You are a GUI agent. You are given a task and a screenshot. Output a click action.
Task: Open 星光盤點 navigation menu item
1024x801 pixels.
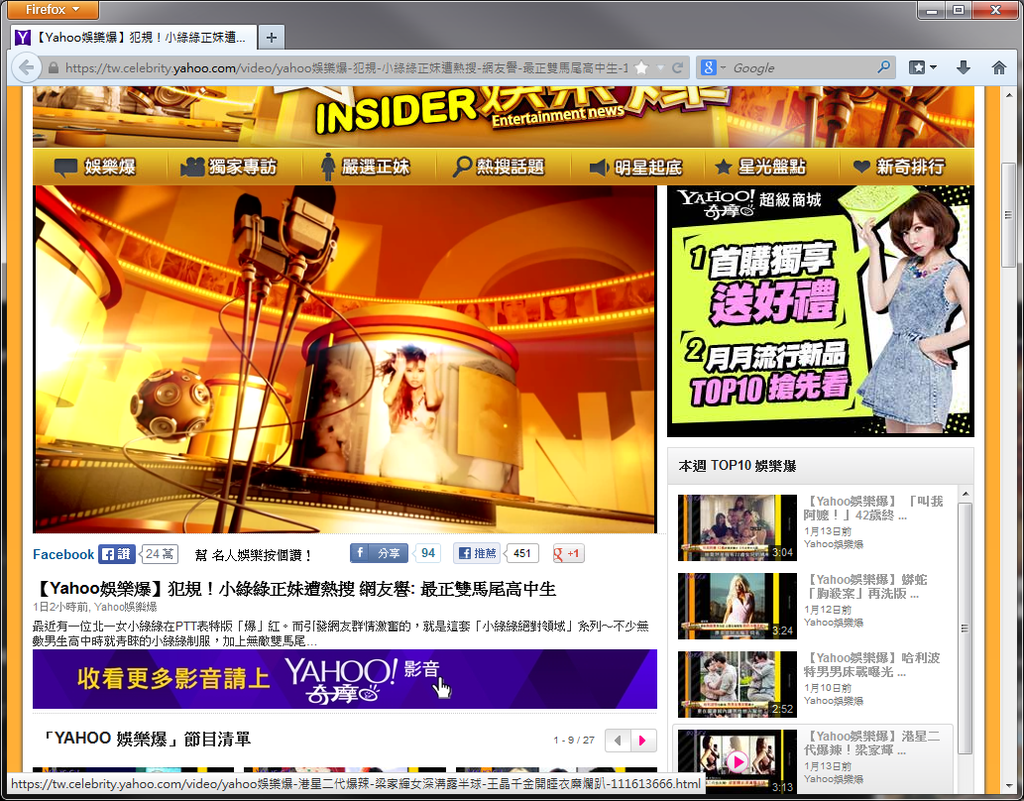(x=760, y=167)
